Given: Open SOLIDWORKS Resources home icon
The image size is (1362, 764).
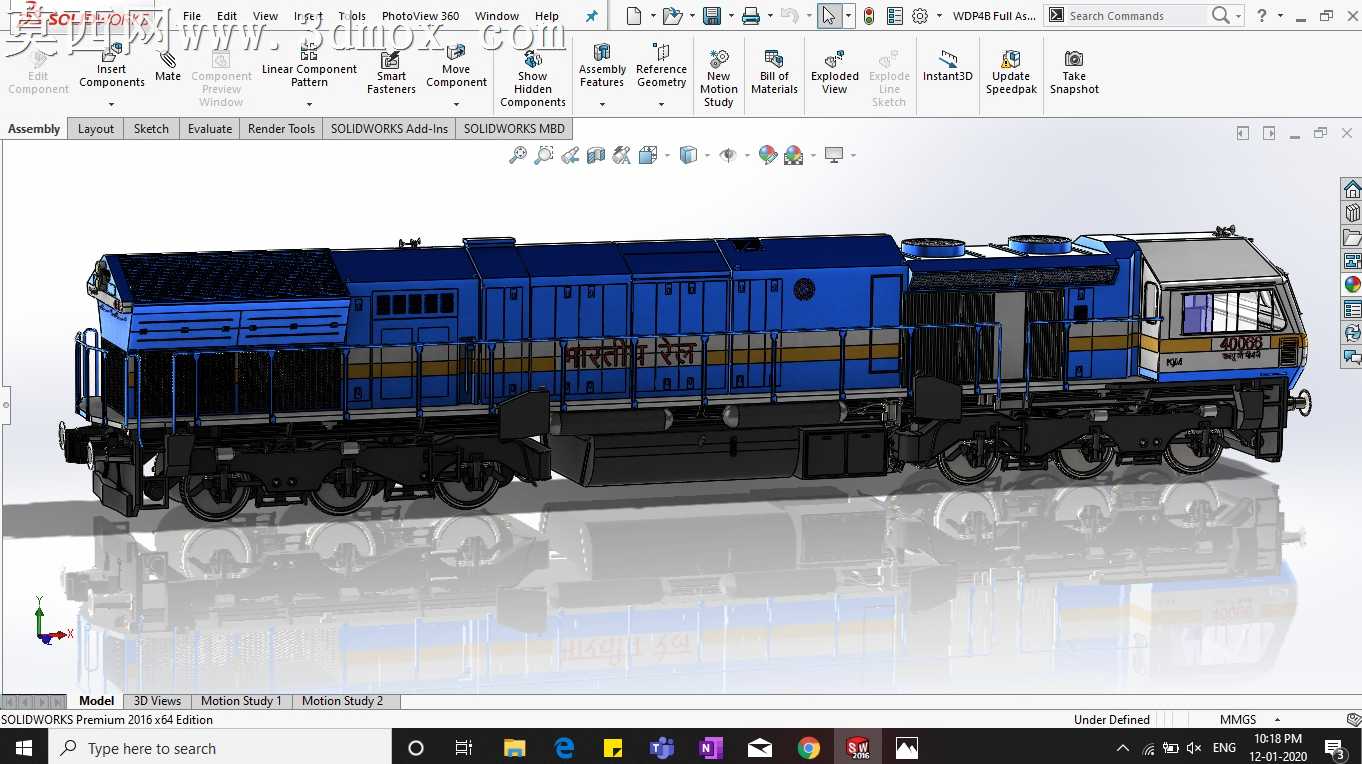Looking at the screenshot, I should pos(1352,190).
